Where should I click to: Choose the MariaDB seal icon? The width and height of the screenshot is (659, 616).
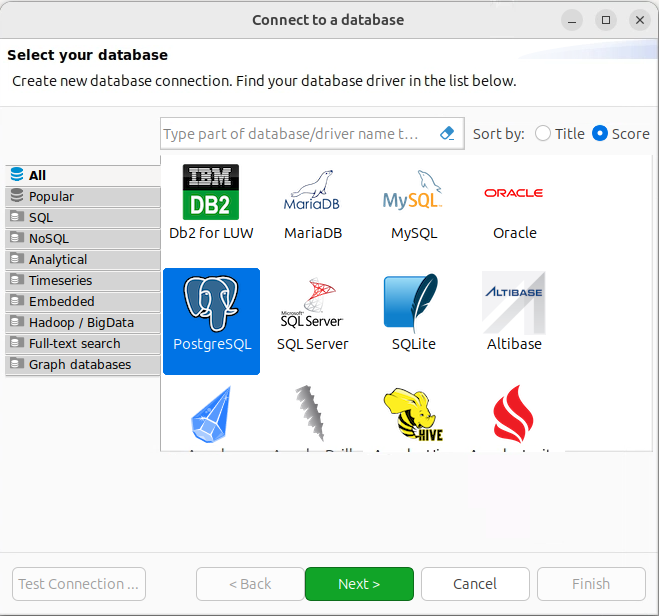coord(312,193)
